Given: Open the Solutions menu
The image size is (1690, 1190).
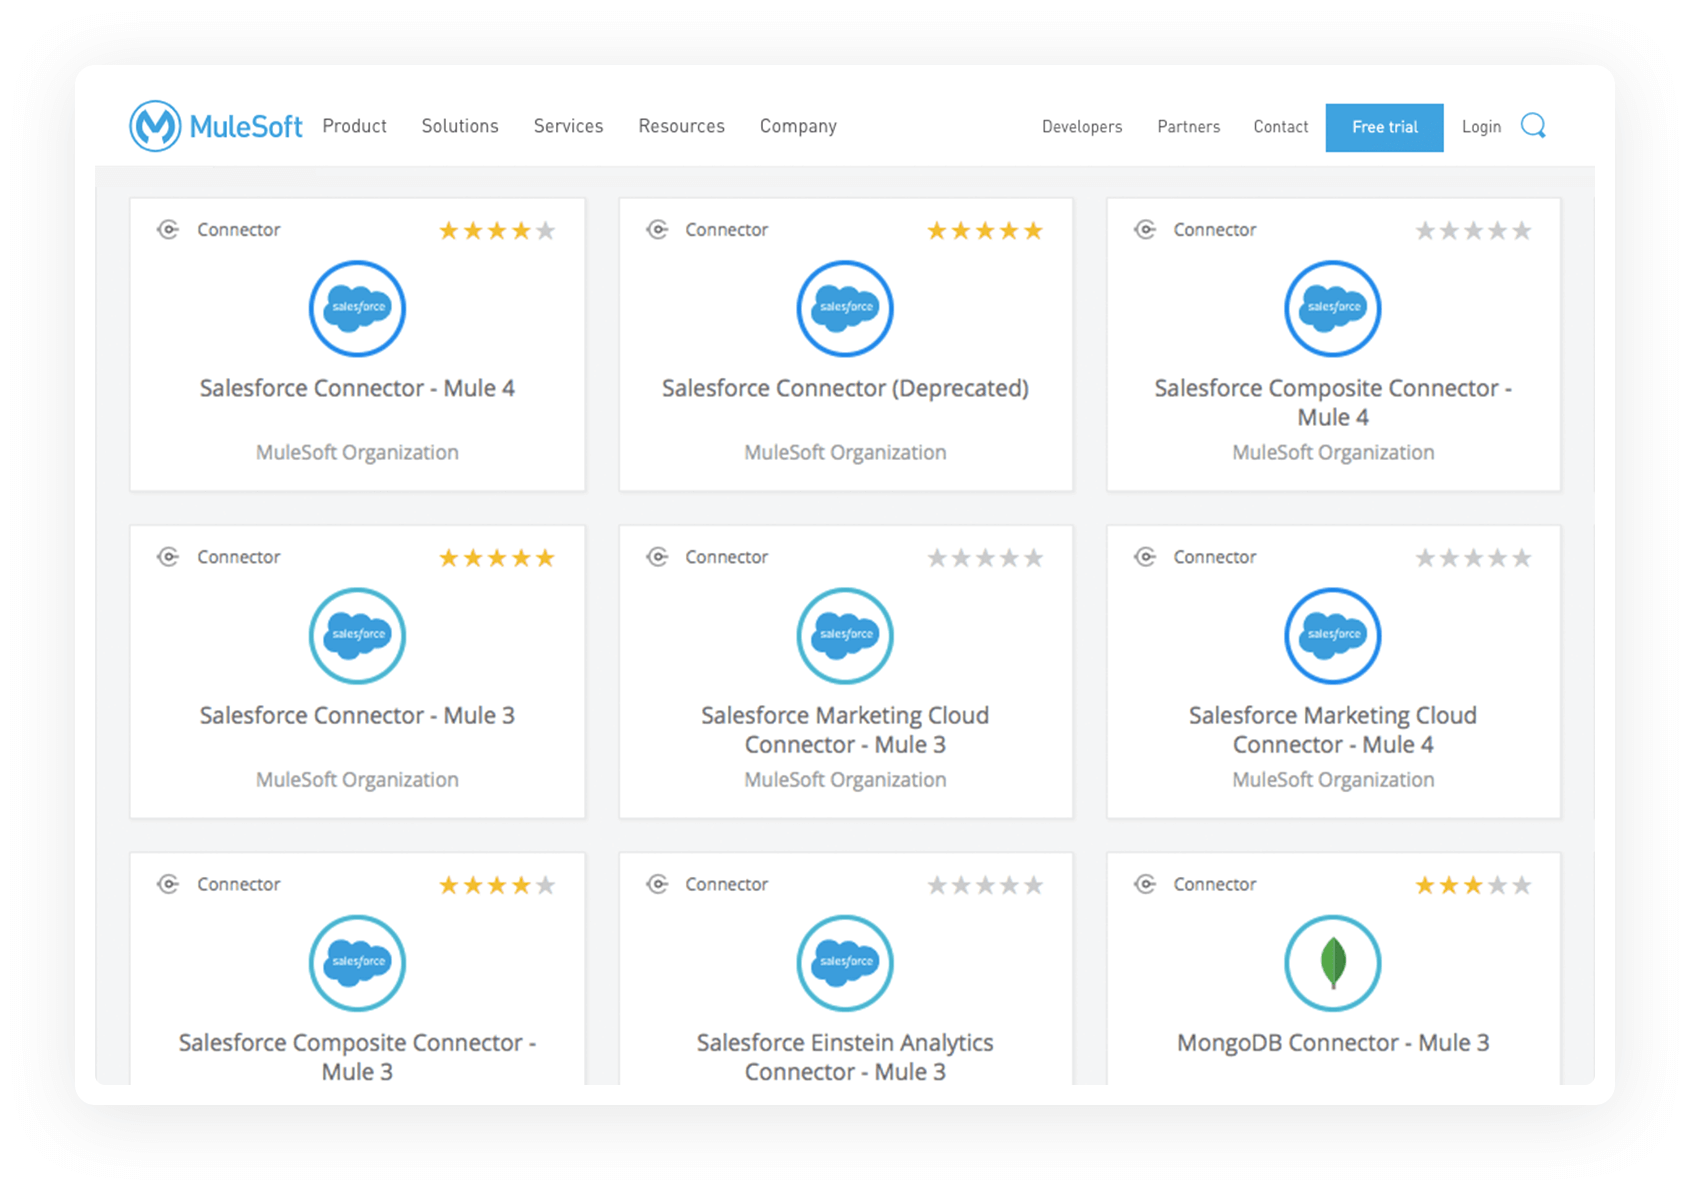Looking at the screenshot, I should pos(460,126).
